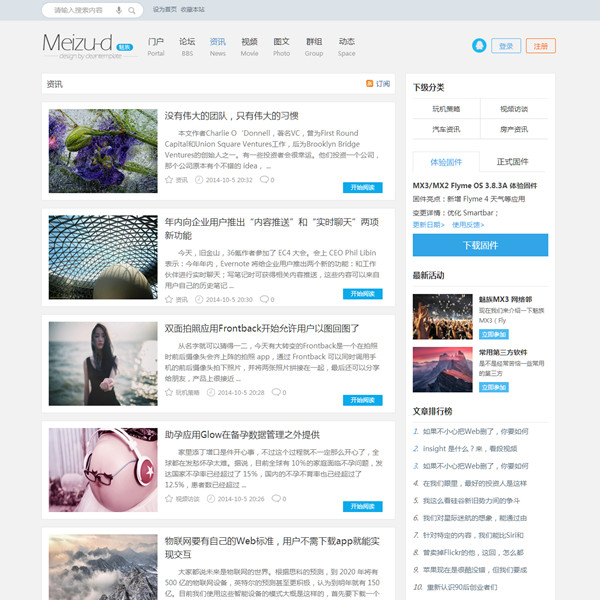Open the 图文 Photo nav item
Image resolution: width=600 pixels, height=600 pixels.
tap(281, 47)
